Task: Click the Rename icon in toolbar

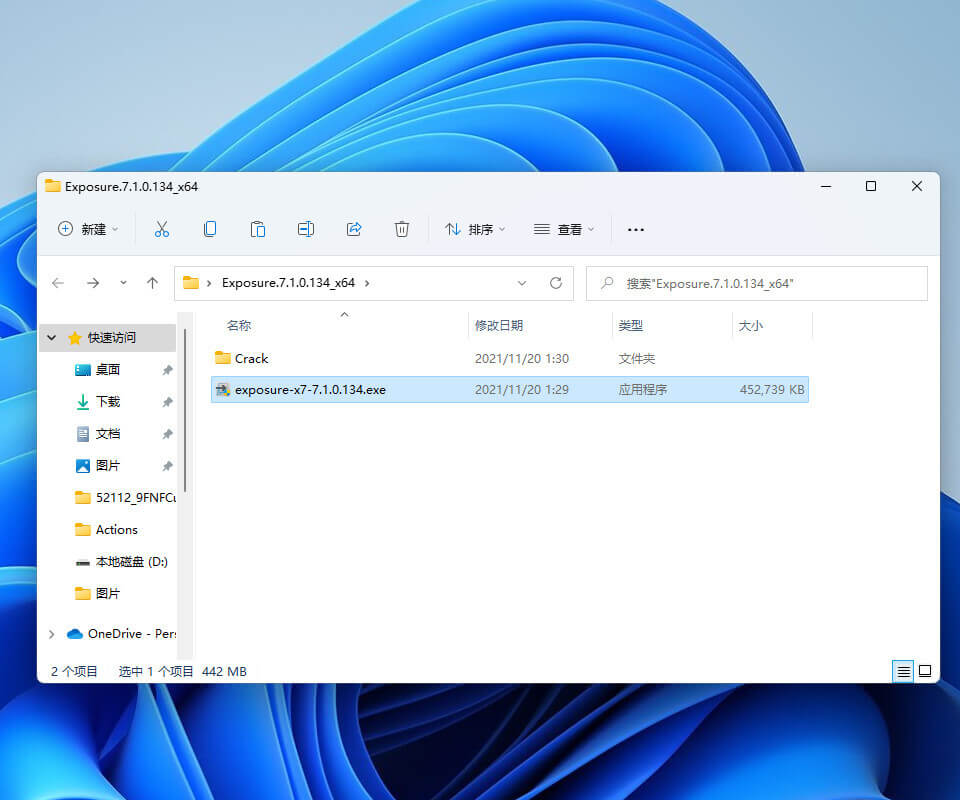Action: coord(306,229)
